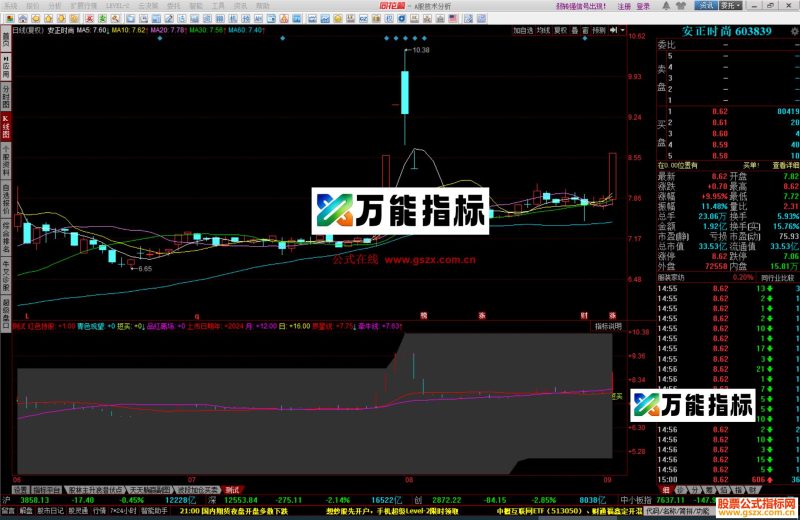Click the blue 资讯 button

click(x=706, y=6)
